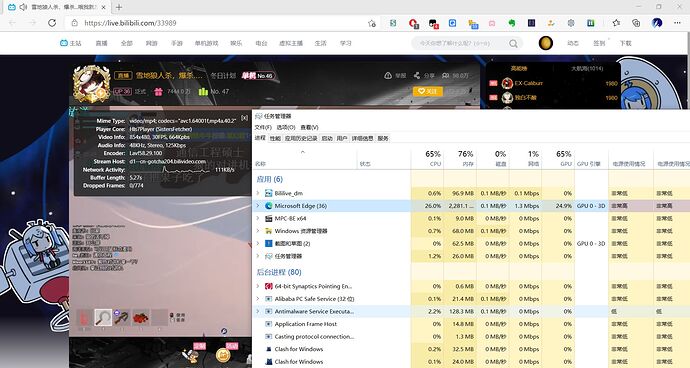The width and height of the screenshot is (690, 368).
Task: Toggle the yellow 关注 follow button
Action: (x=428, y=91)
